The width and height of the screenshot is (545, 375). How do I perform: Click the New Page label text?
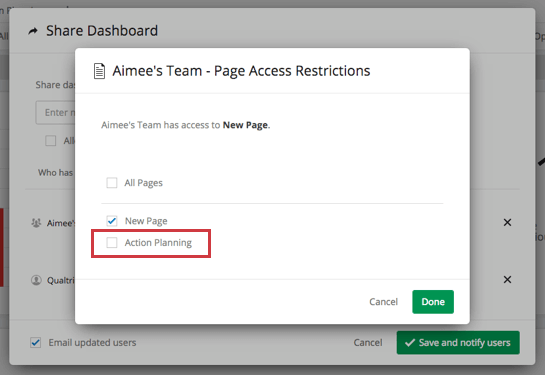[x=146, y=221]
